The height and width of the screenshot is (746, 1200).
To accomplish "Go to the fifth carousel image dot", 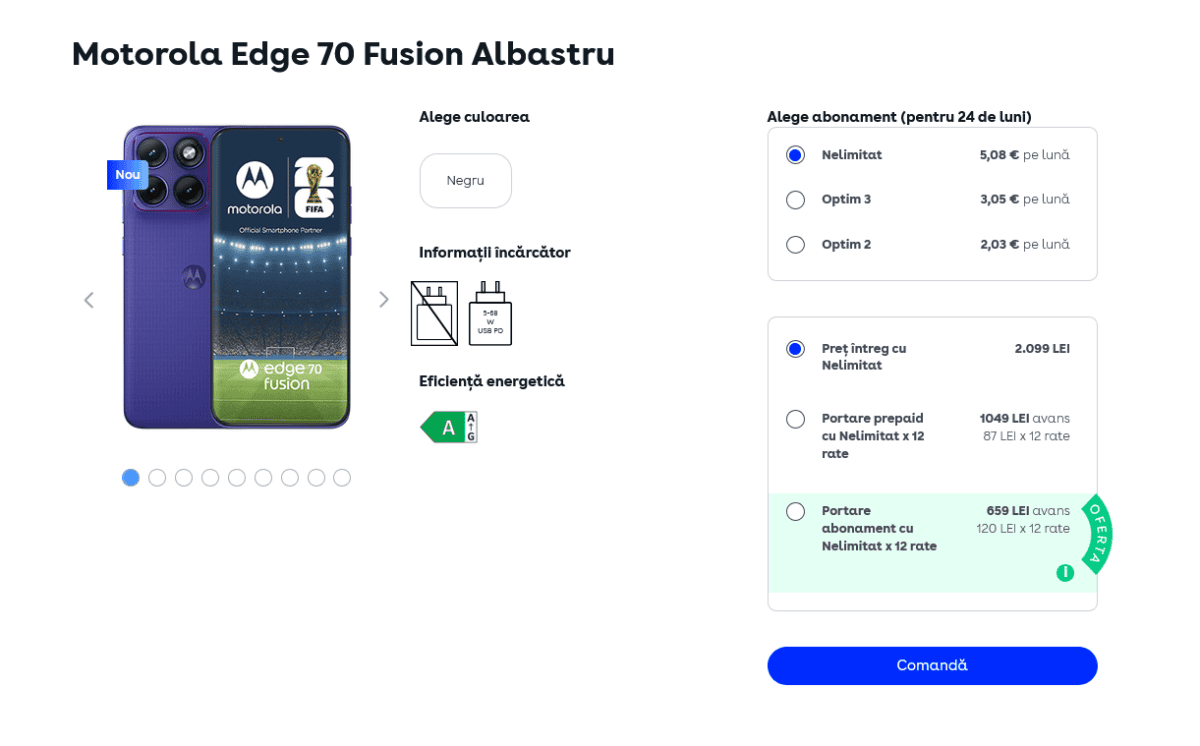I will pyautogui.click(x=237, y=478).
